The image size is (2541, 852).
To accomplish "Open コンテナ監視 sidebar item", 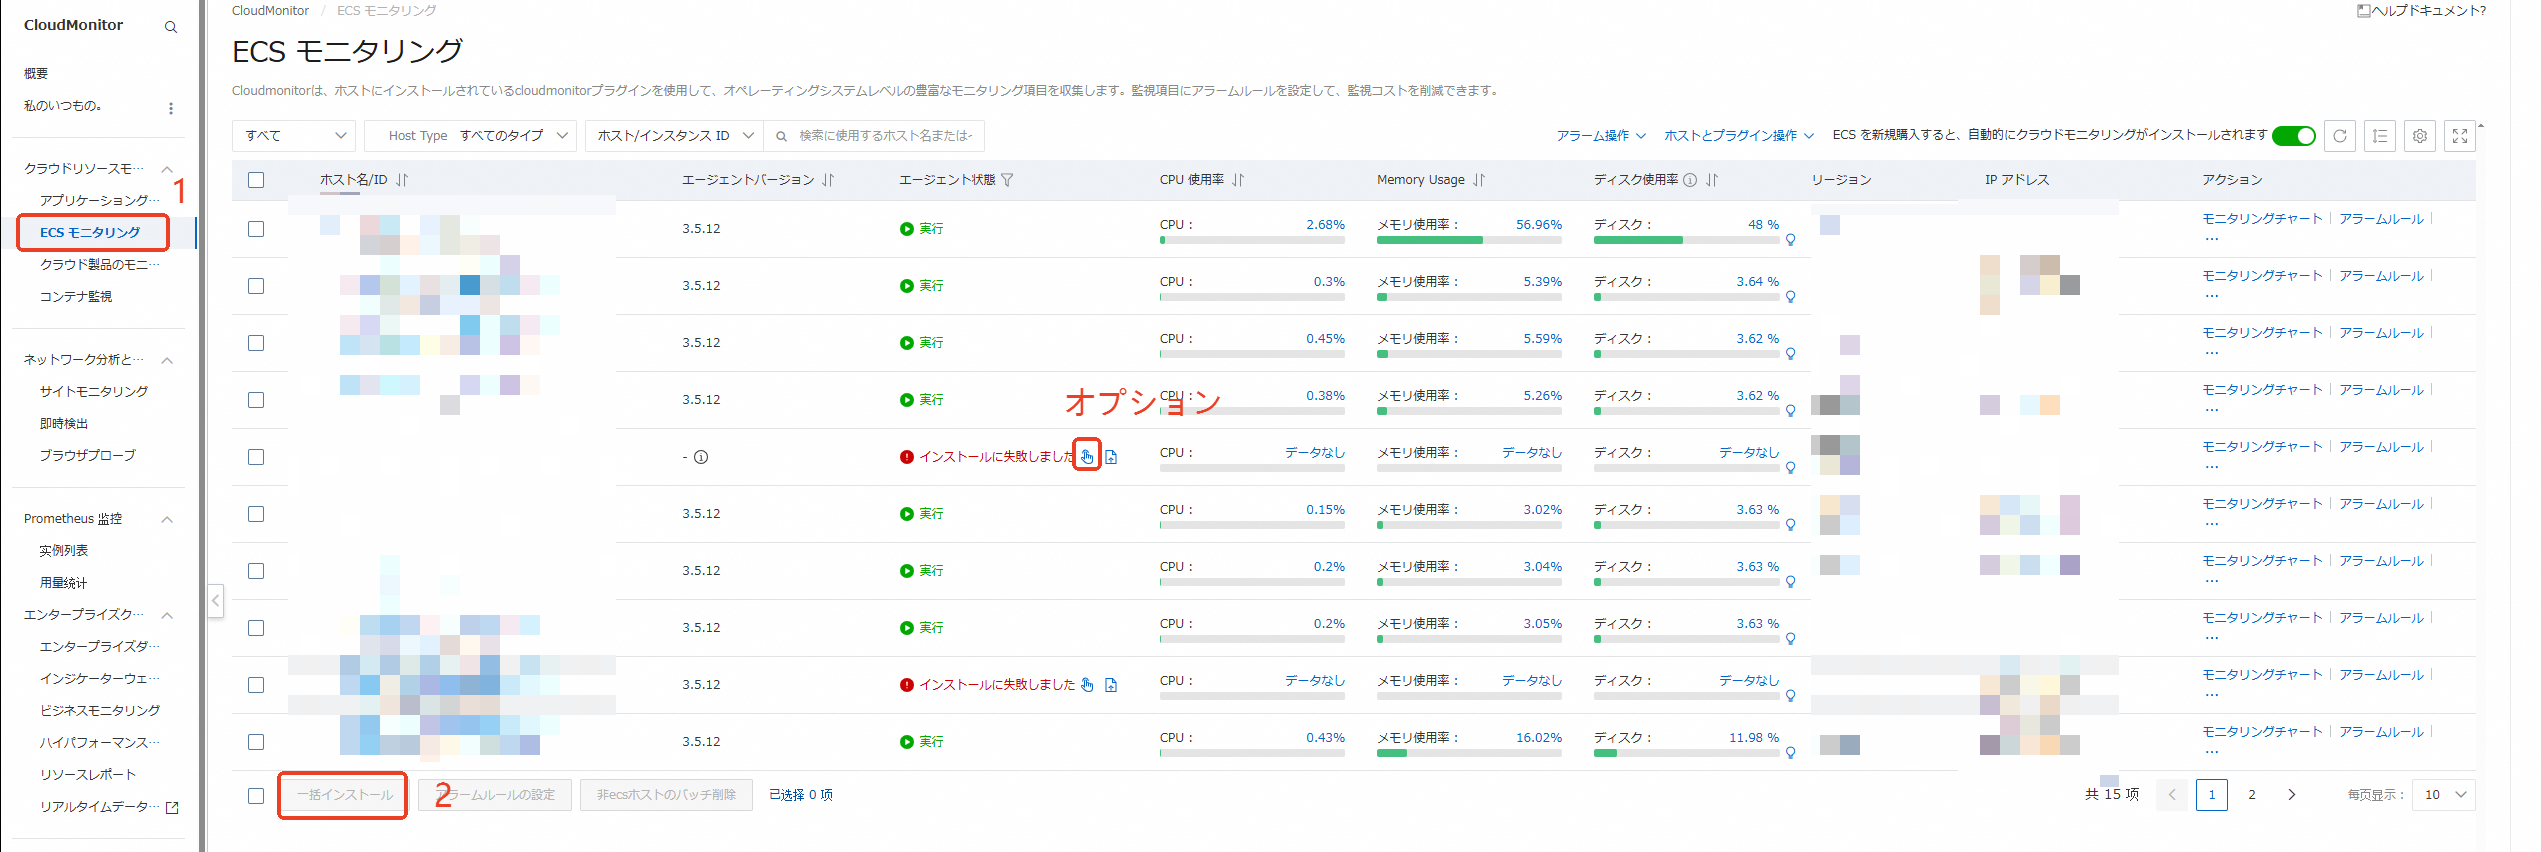I will (76, 297).
